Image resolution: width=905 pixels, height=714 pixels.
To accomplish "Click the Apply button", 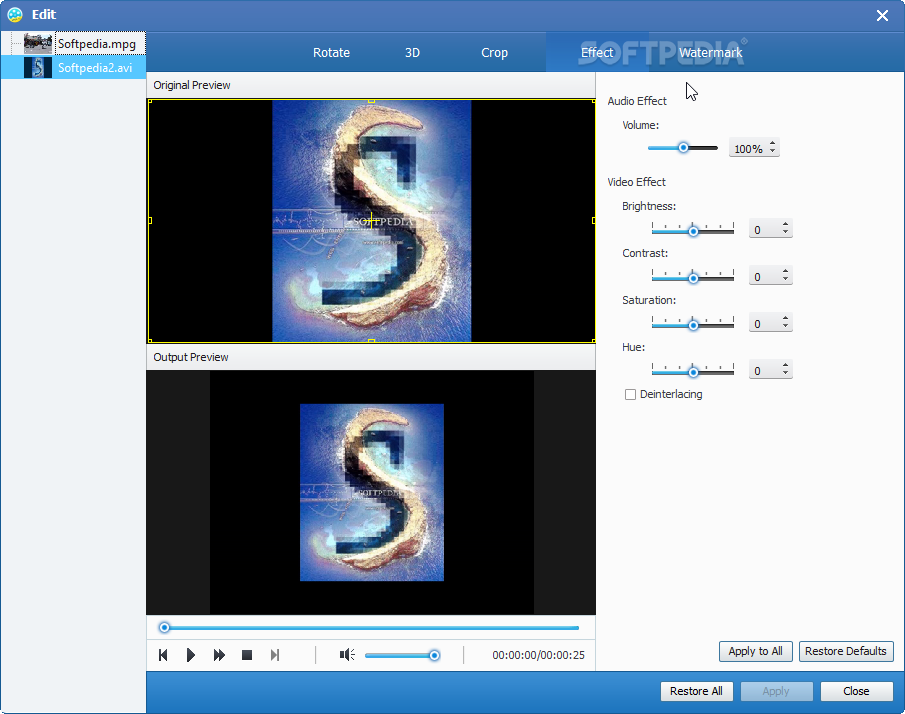I will [776, 691].
